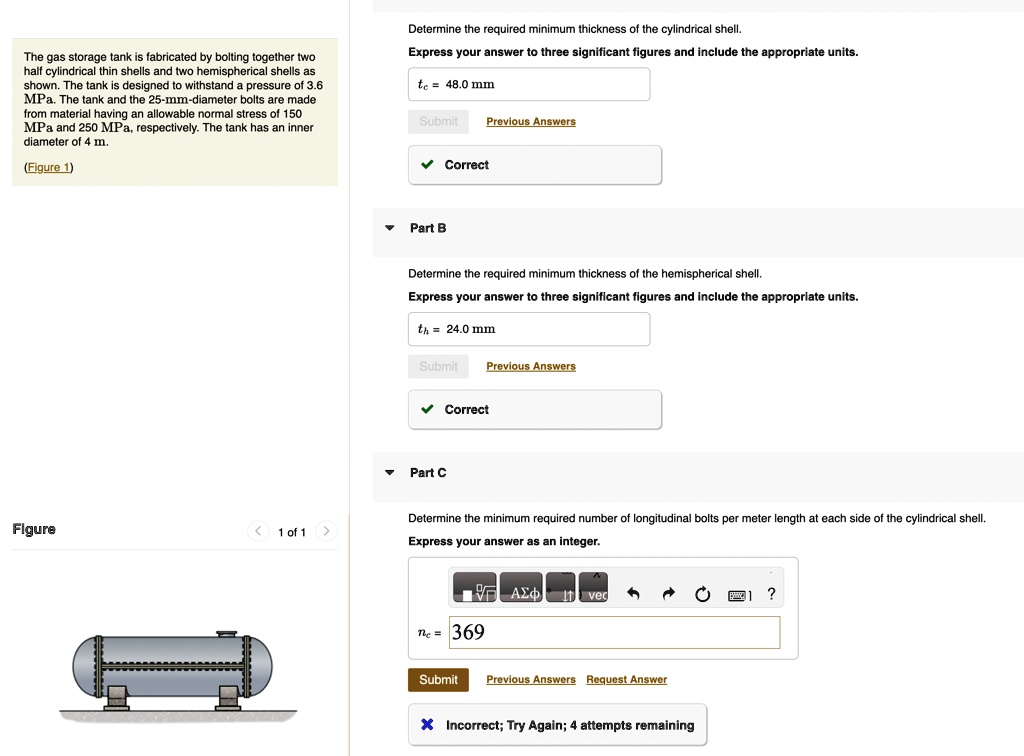Open the Greek symbols ΑΣφ palette

click(520, 588)
